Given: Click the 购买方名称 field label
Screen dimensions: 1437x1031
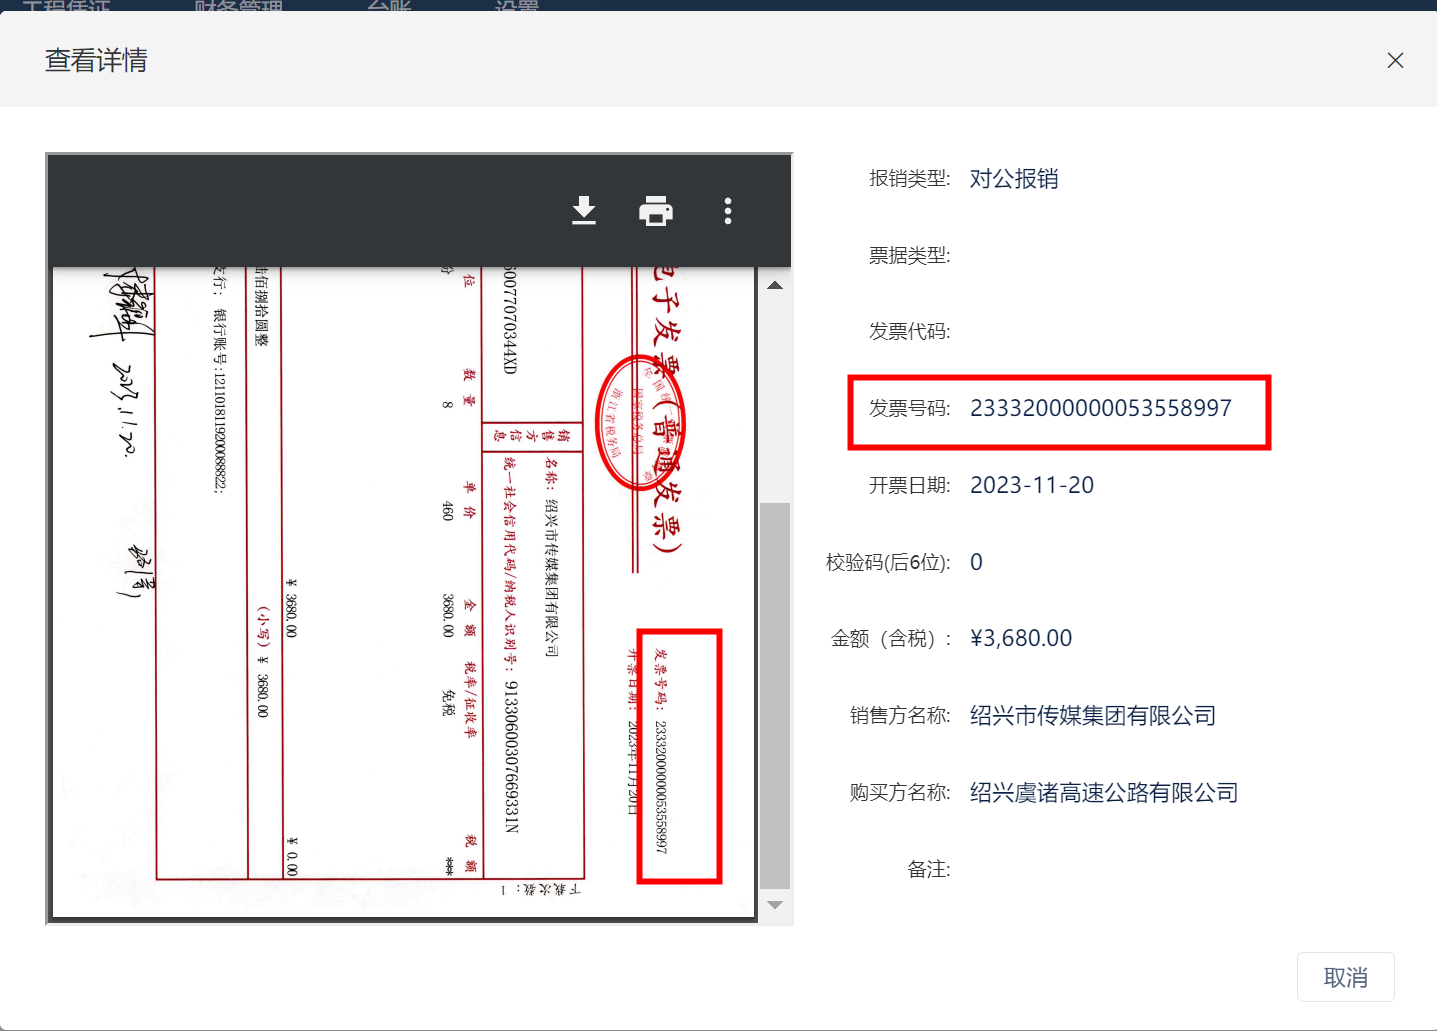Looking at the screenshot, I should coord(900,792).
